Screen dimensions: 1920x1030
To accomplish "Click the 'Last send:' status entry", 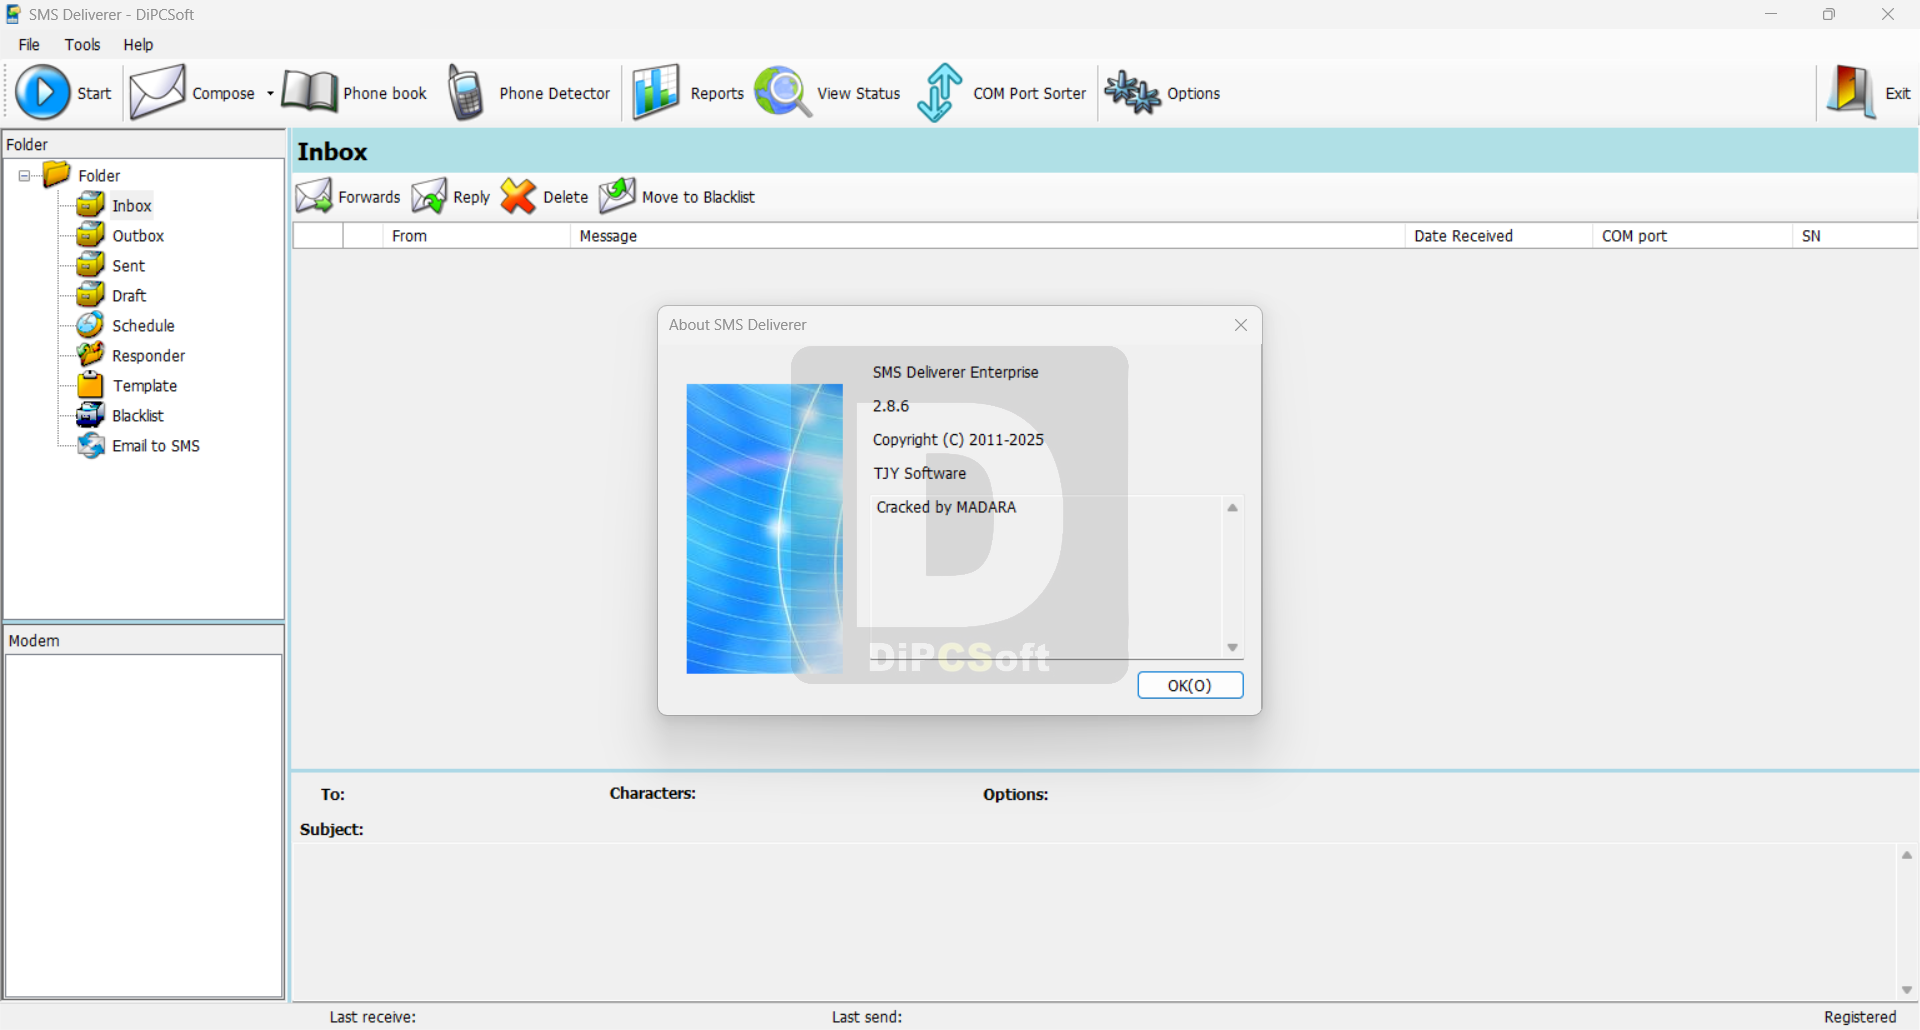I will click(x=866, y=1017).
